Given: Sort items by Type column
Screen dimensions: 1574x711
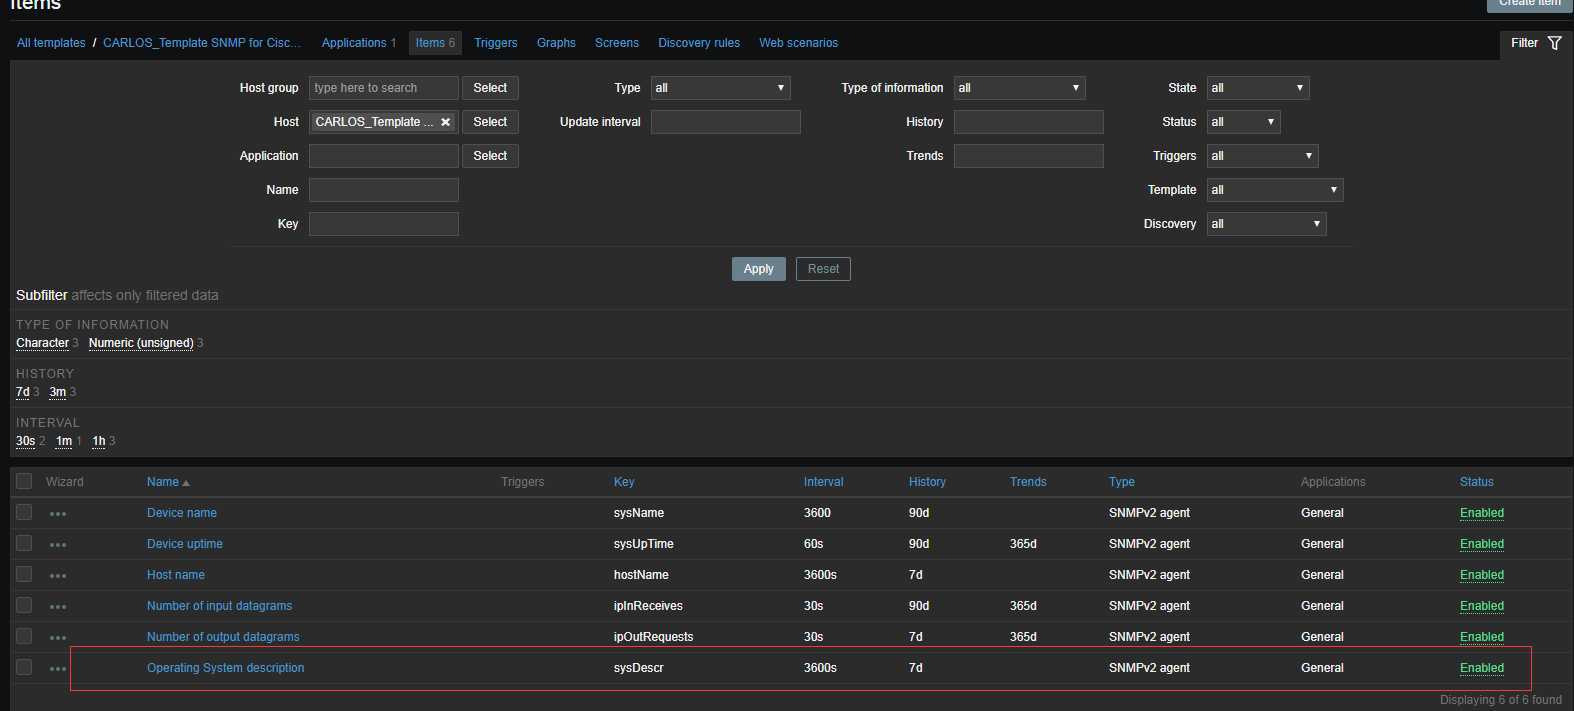Looking at the screenshot, I should (x=1122, y=482).
